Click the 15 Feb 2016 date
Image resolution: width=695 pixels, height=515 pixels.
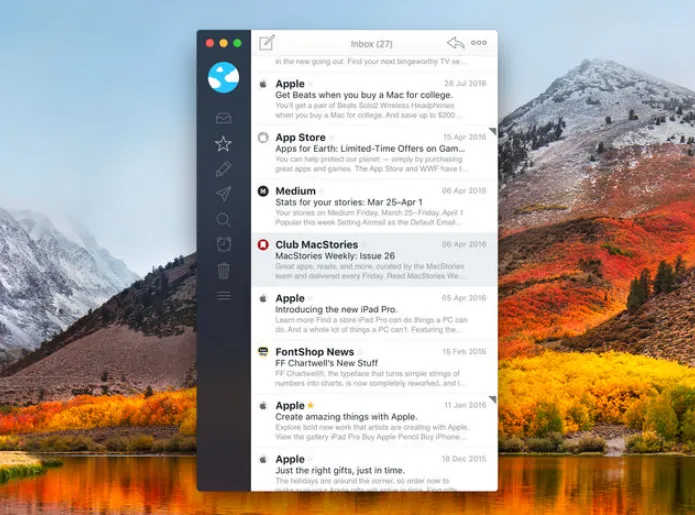click(x=464, y=351)
